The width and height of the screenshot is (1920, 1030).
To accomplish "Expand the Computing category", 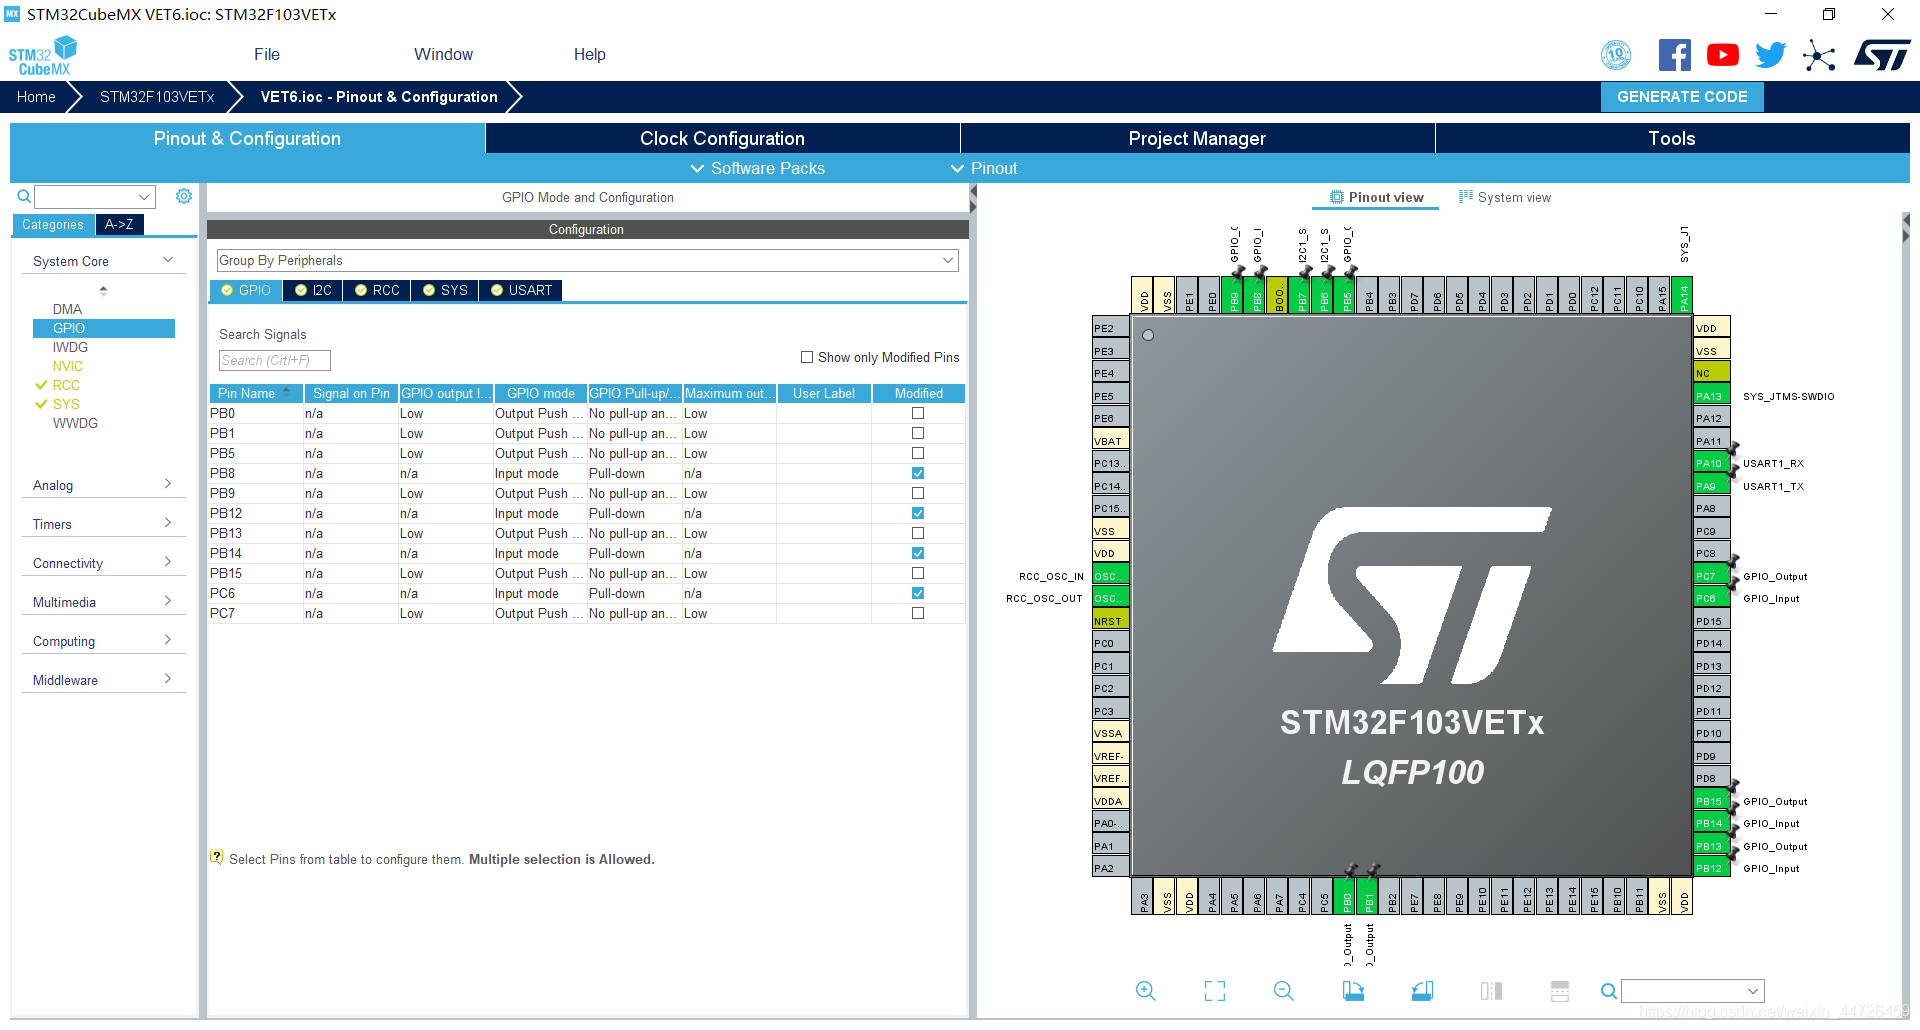I will pos(103,641).
